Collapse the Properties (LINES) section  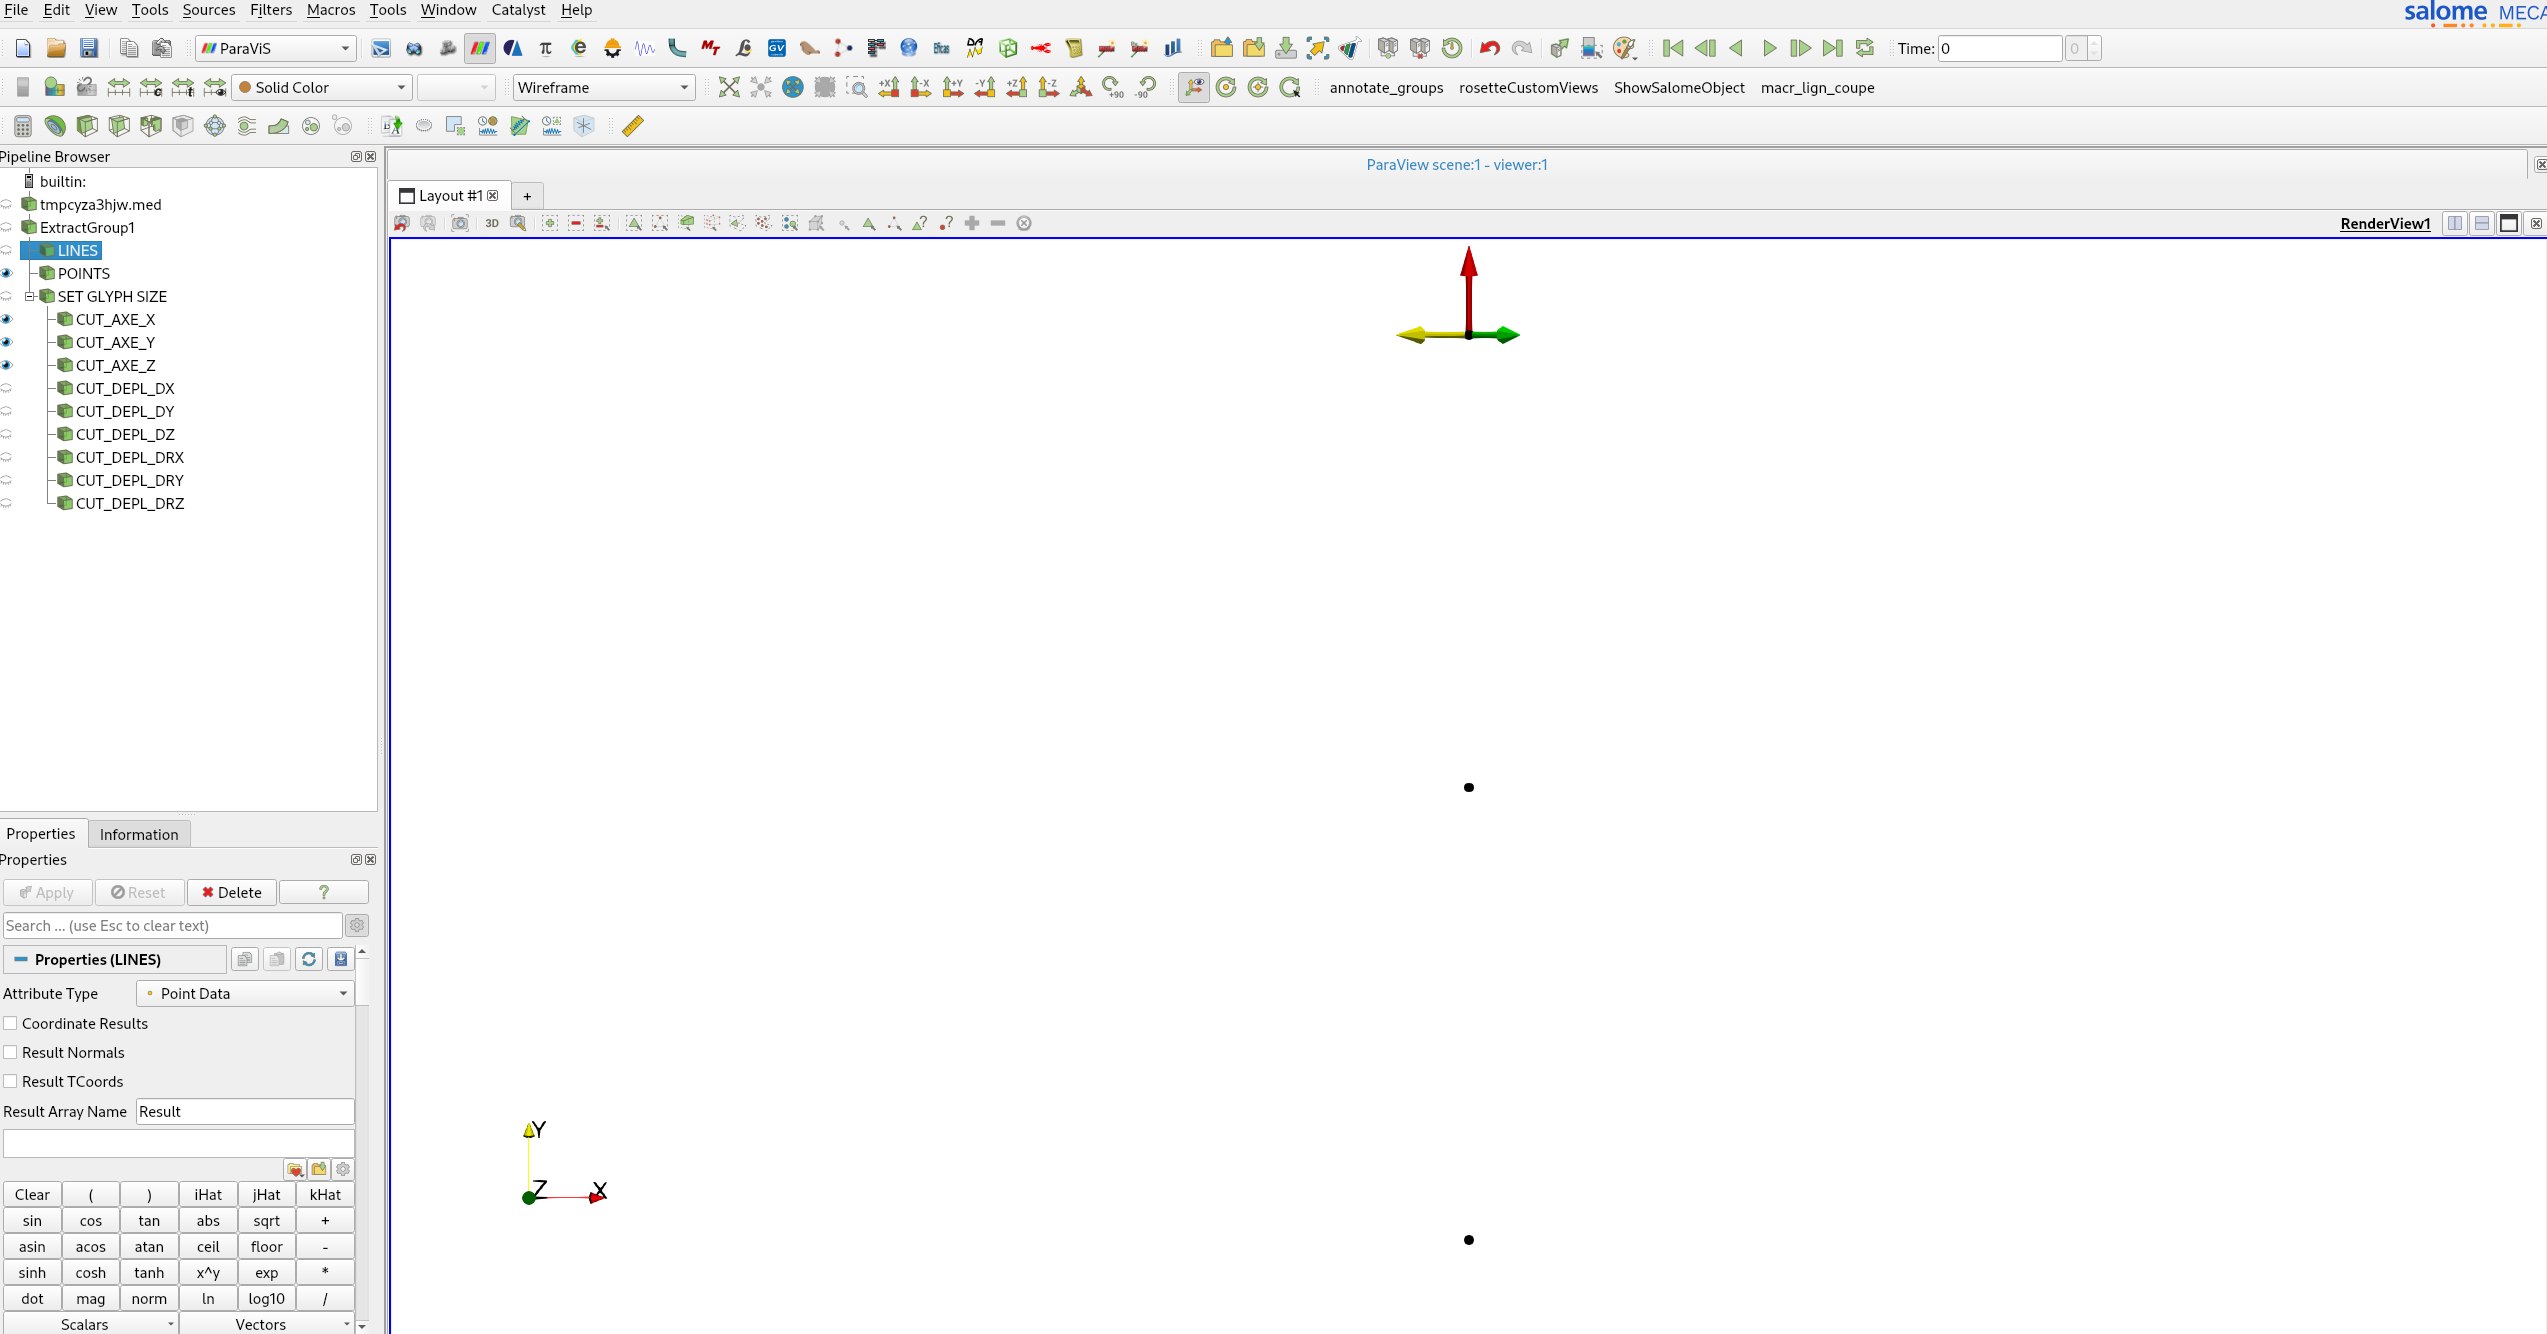tap(21, 959)
